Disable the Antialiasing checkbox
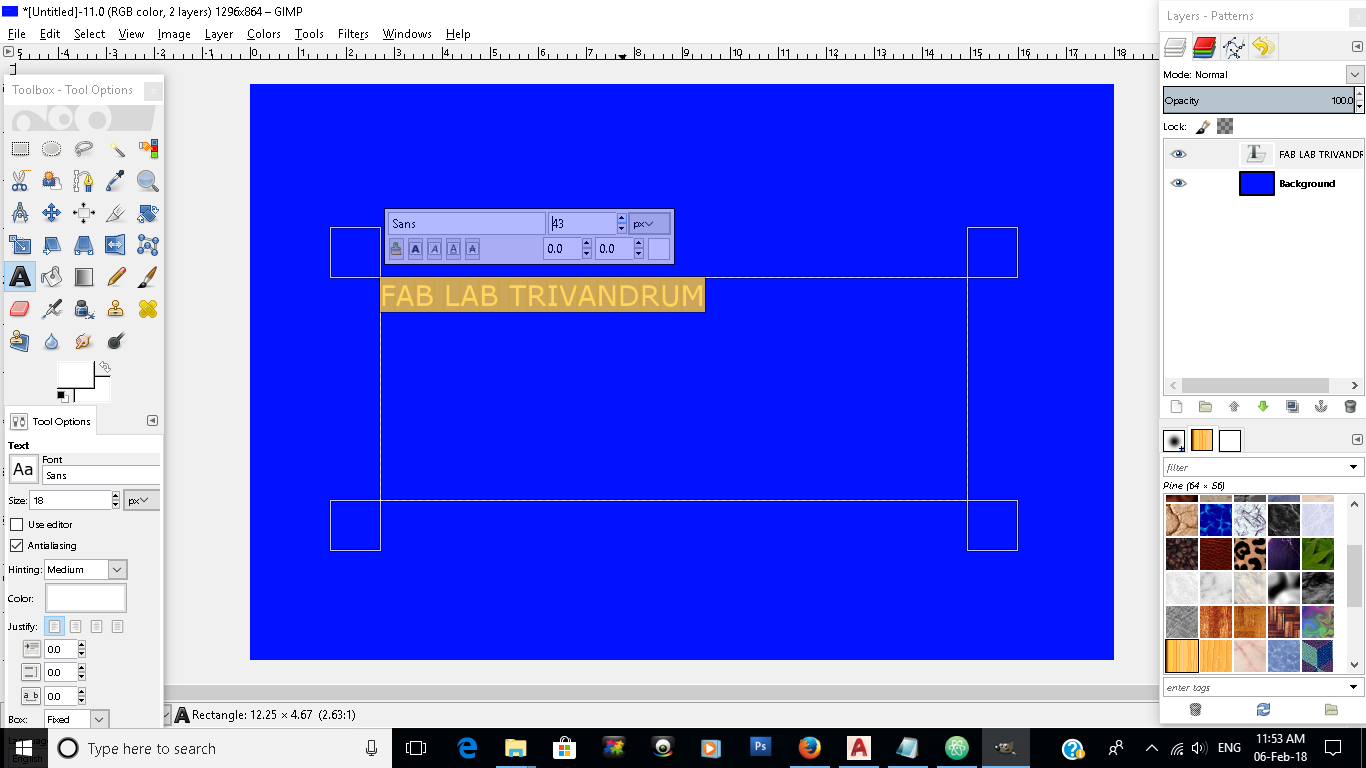Viewport: 1366px width, 768px height. coord(16,545)
